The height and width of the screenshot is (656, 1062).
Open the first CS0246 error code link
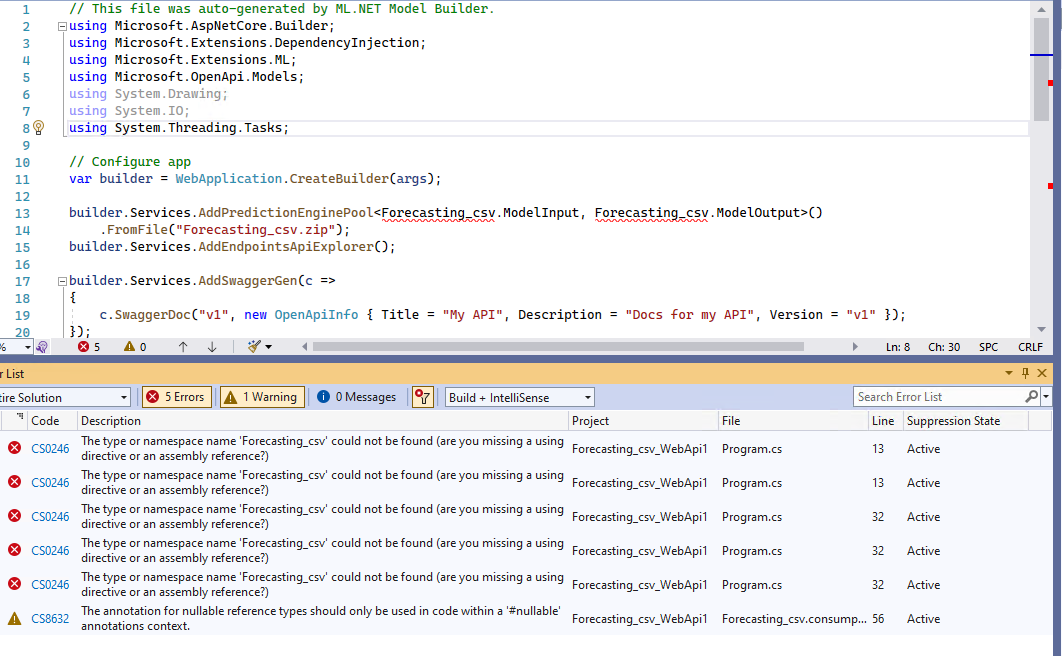[50, 449]
